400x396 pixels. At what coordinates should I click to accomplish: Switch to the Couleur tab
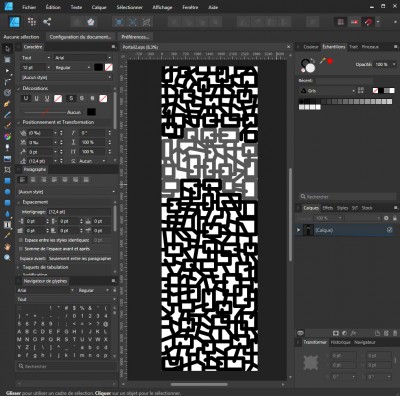click(311, 47)
